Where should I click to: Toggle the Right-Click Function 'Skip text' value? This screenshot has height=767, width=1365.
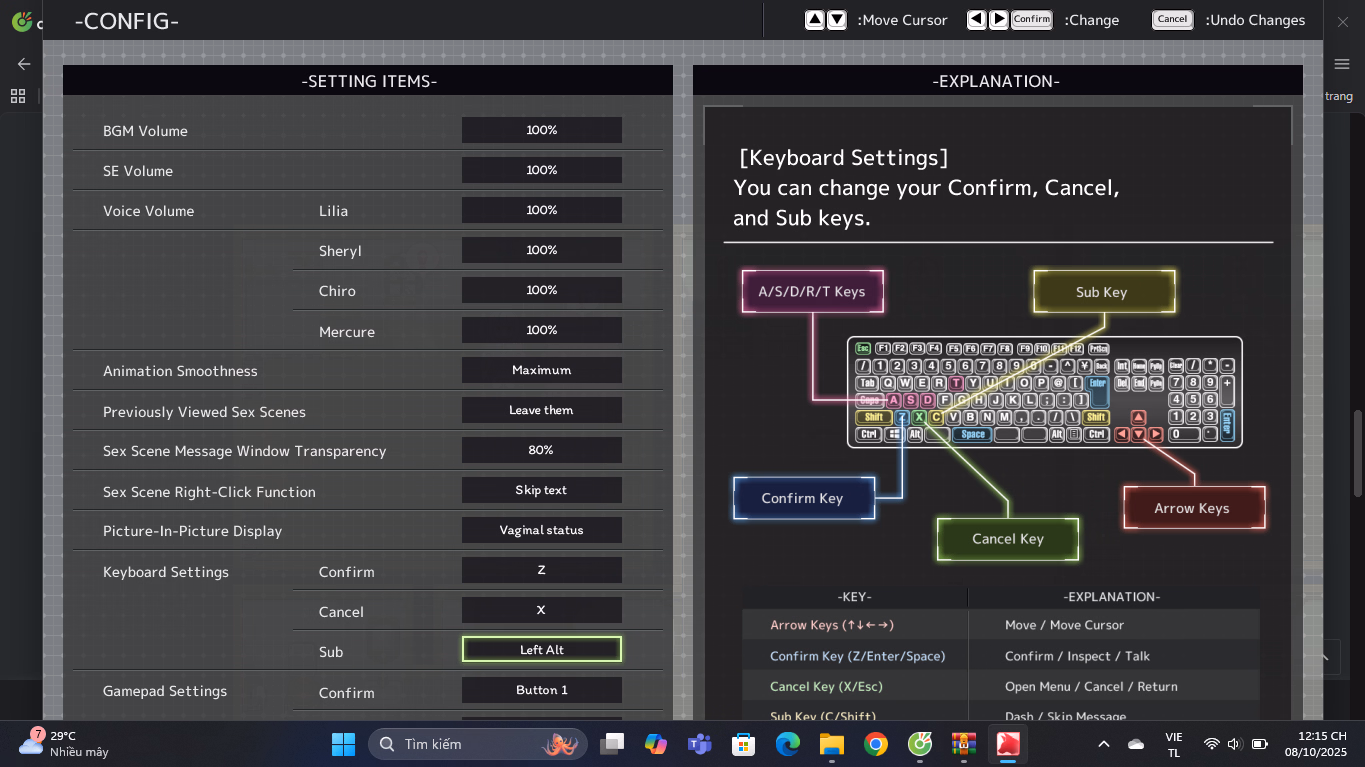point(541,490)
